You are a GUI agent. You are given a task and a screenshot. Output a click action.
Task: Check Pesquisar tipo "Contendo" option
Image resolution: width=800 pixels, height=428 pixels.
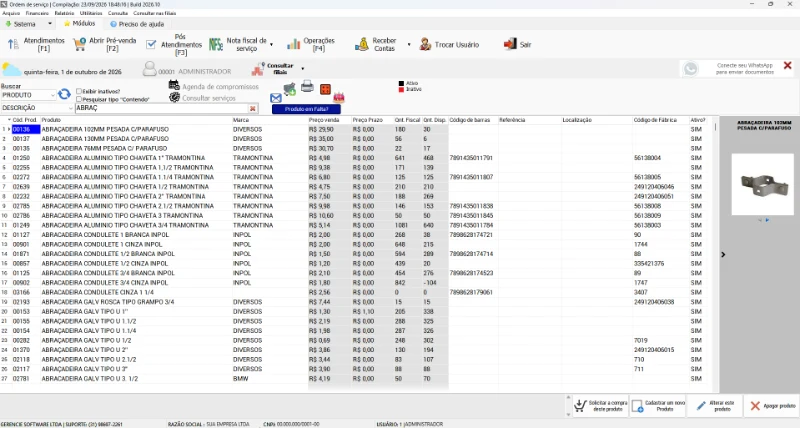click(x=79, y=99)
